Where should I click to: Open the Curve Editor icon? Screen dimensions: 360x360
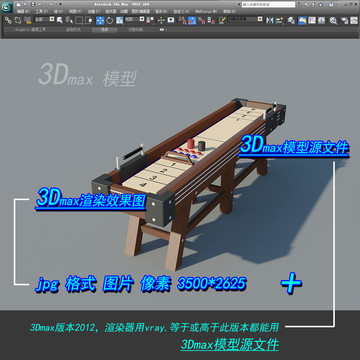tap(312, 20)
